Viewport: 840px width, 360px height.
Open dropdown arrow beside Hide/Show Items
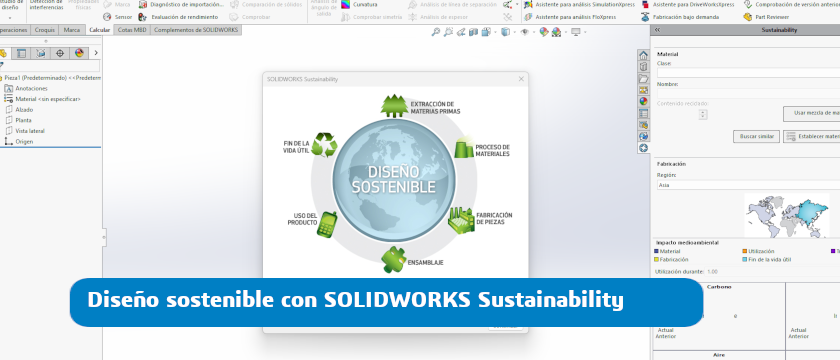(534, 32)
